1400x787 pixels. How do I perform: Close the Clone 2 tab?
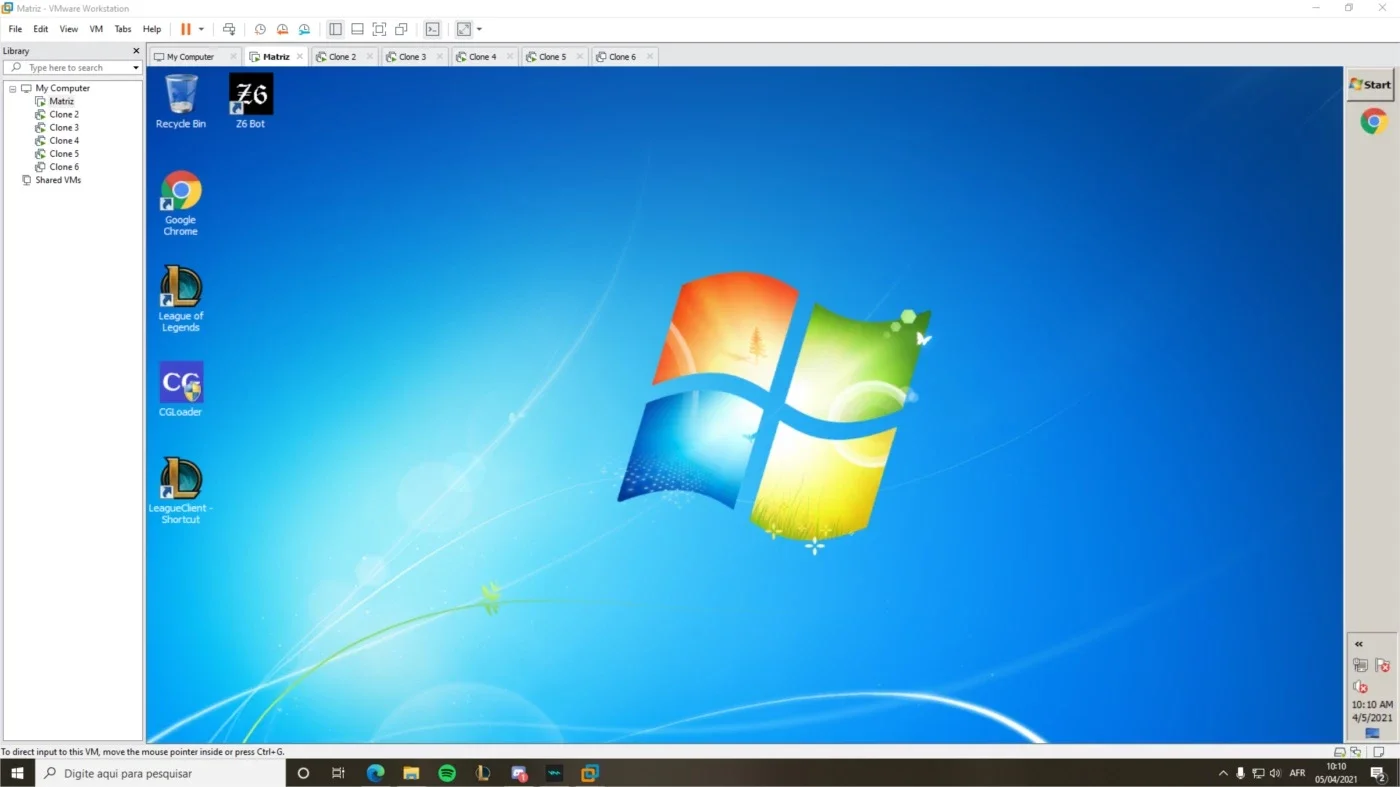point(369,57)
